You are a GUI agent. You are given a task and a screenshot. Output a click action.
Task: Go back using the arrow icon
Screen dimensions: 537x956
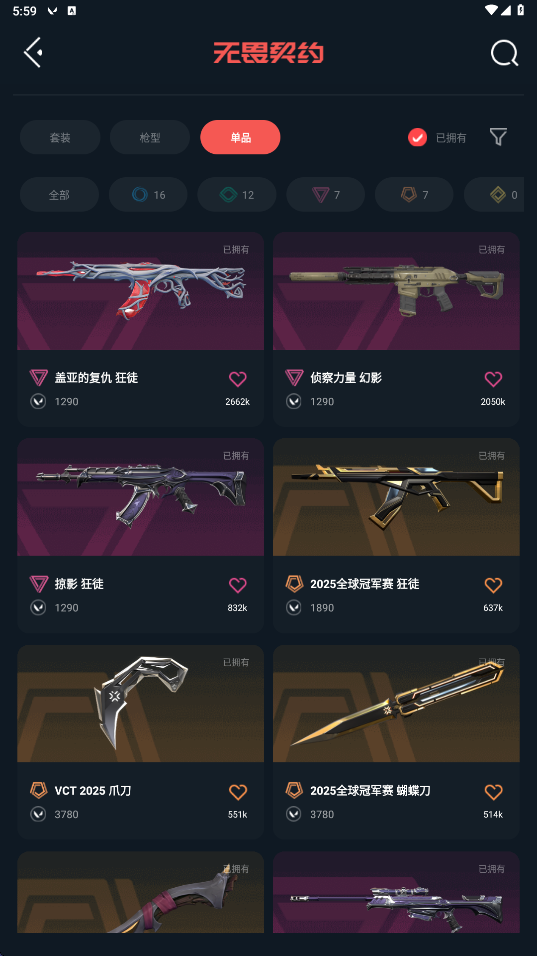click(33, 52)
